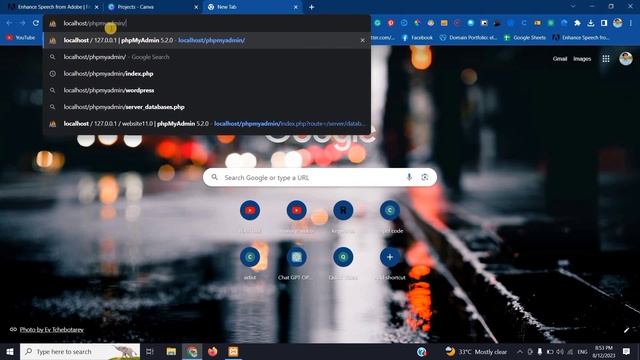Screen dimensions: 640x360
Task: Open the Windows Start menu
Action: (x=10, y=351)
